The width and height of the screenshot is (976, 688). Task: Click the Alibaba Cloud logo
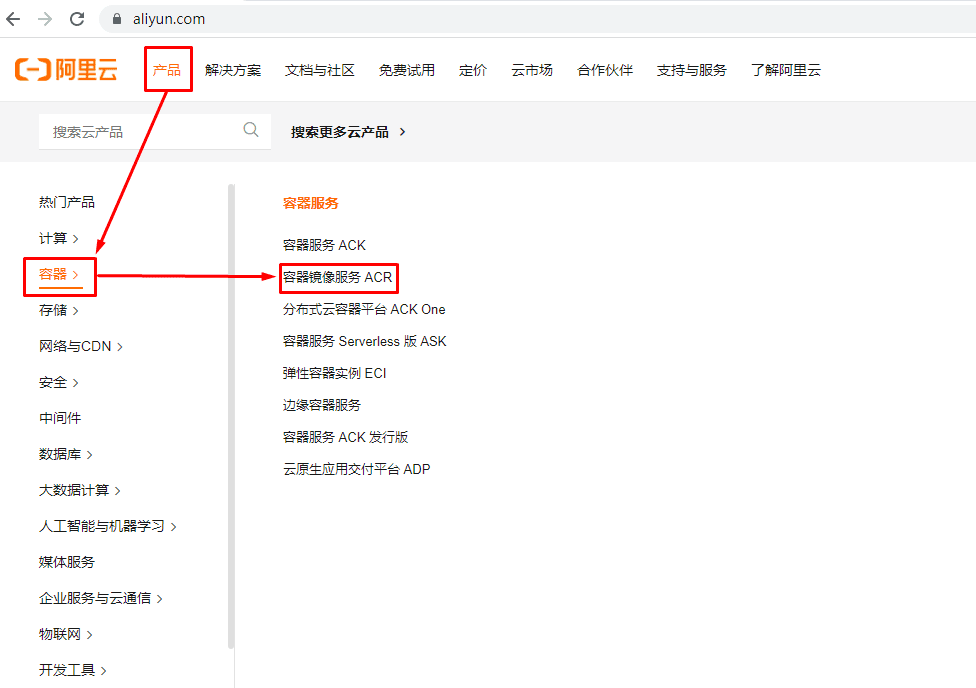tap(66, 70)
